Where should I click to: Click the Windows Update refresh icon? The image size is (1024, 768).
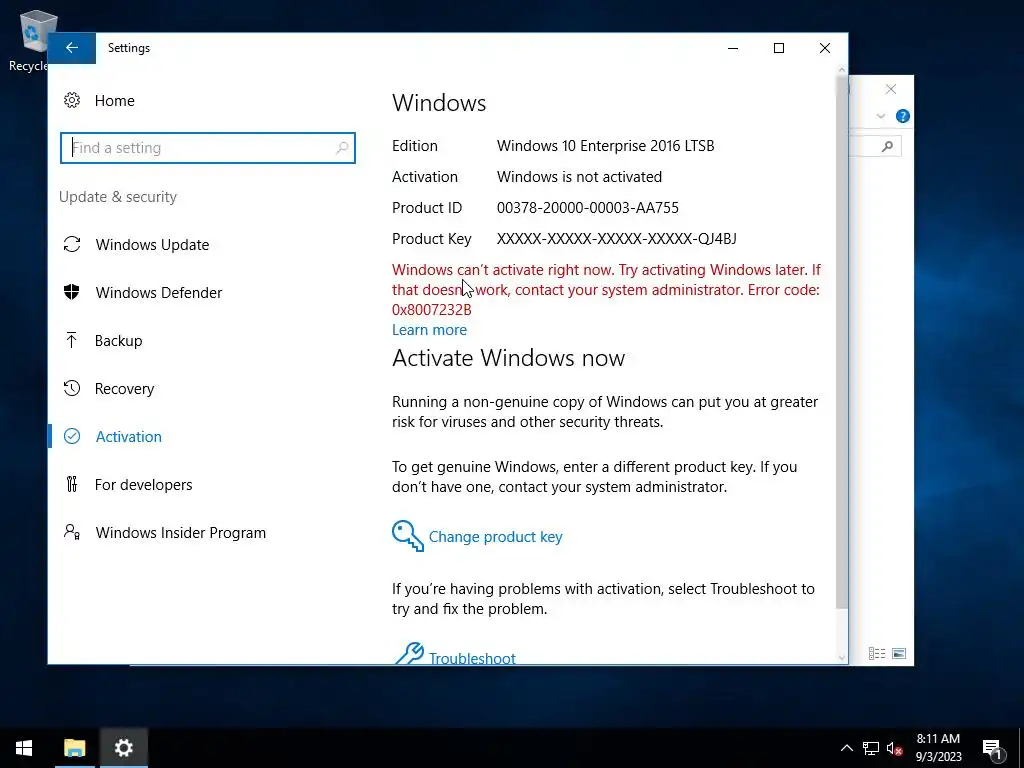point(72,244)
